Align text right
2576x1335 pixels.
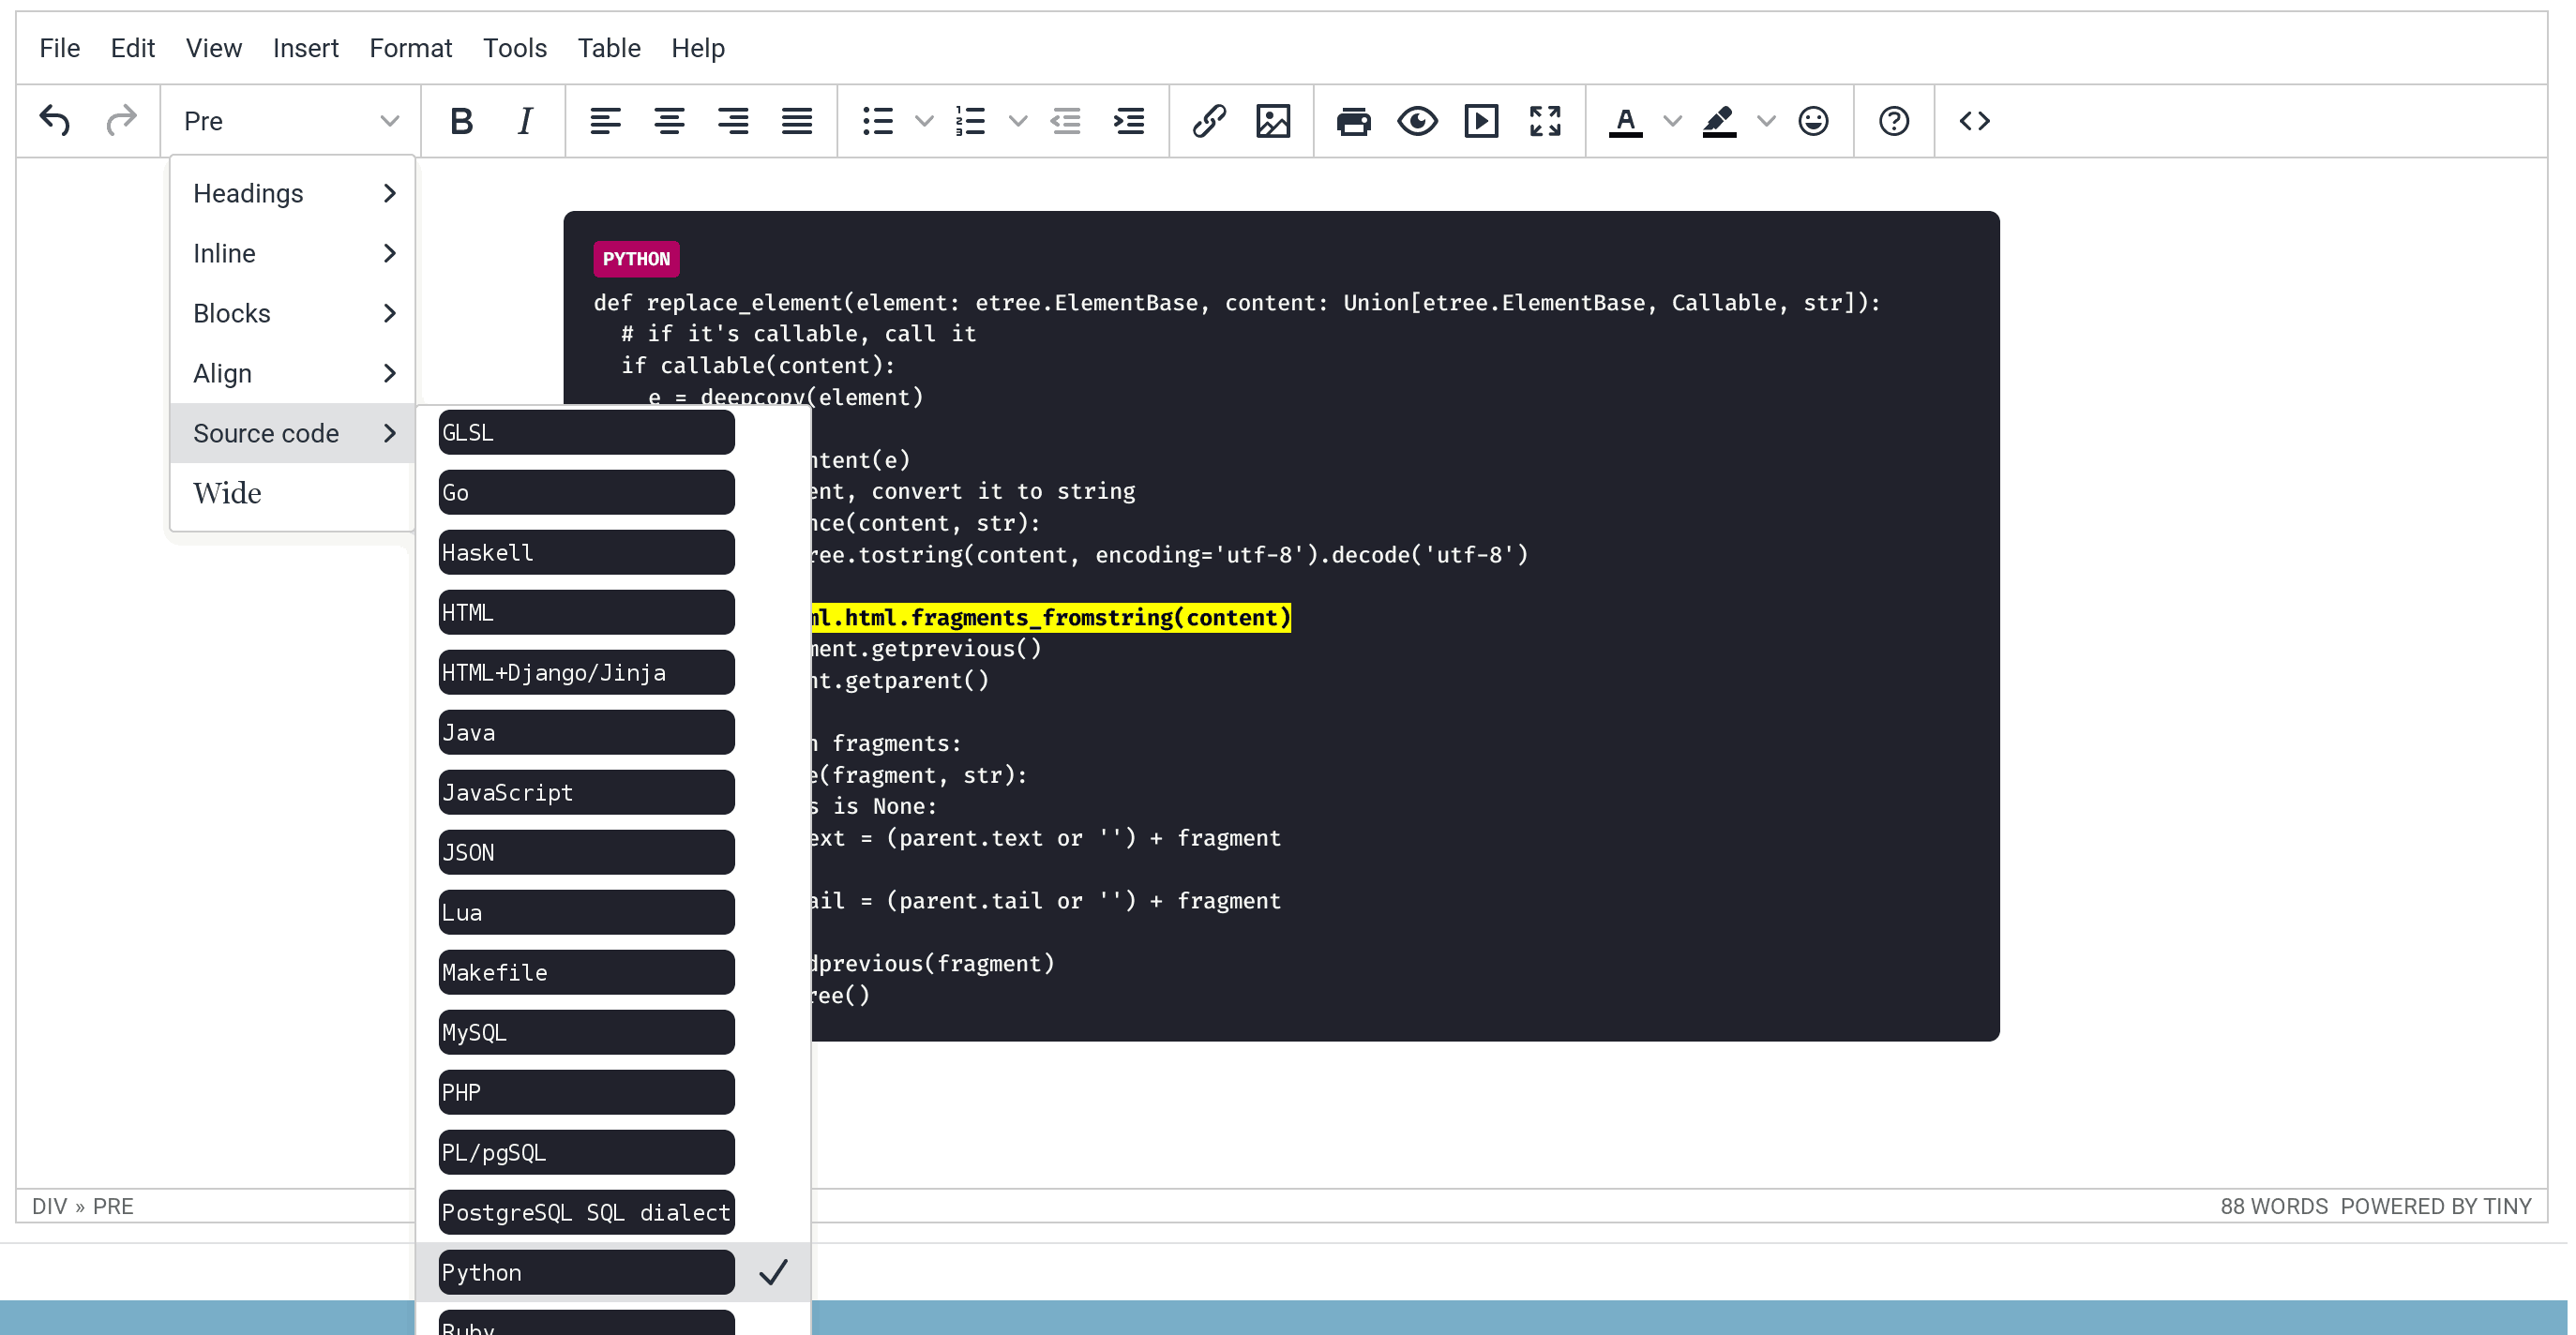coord(733,121)
